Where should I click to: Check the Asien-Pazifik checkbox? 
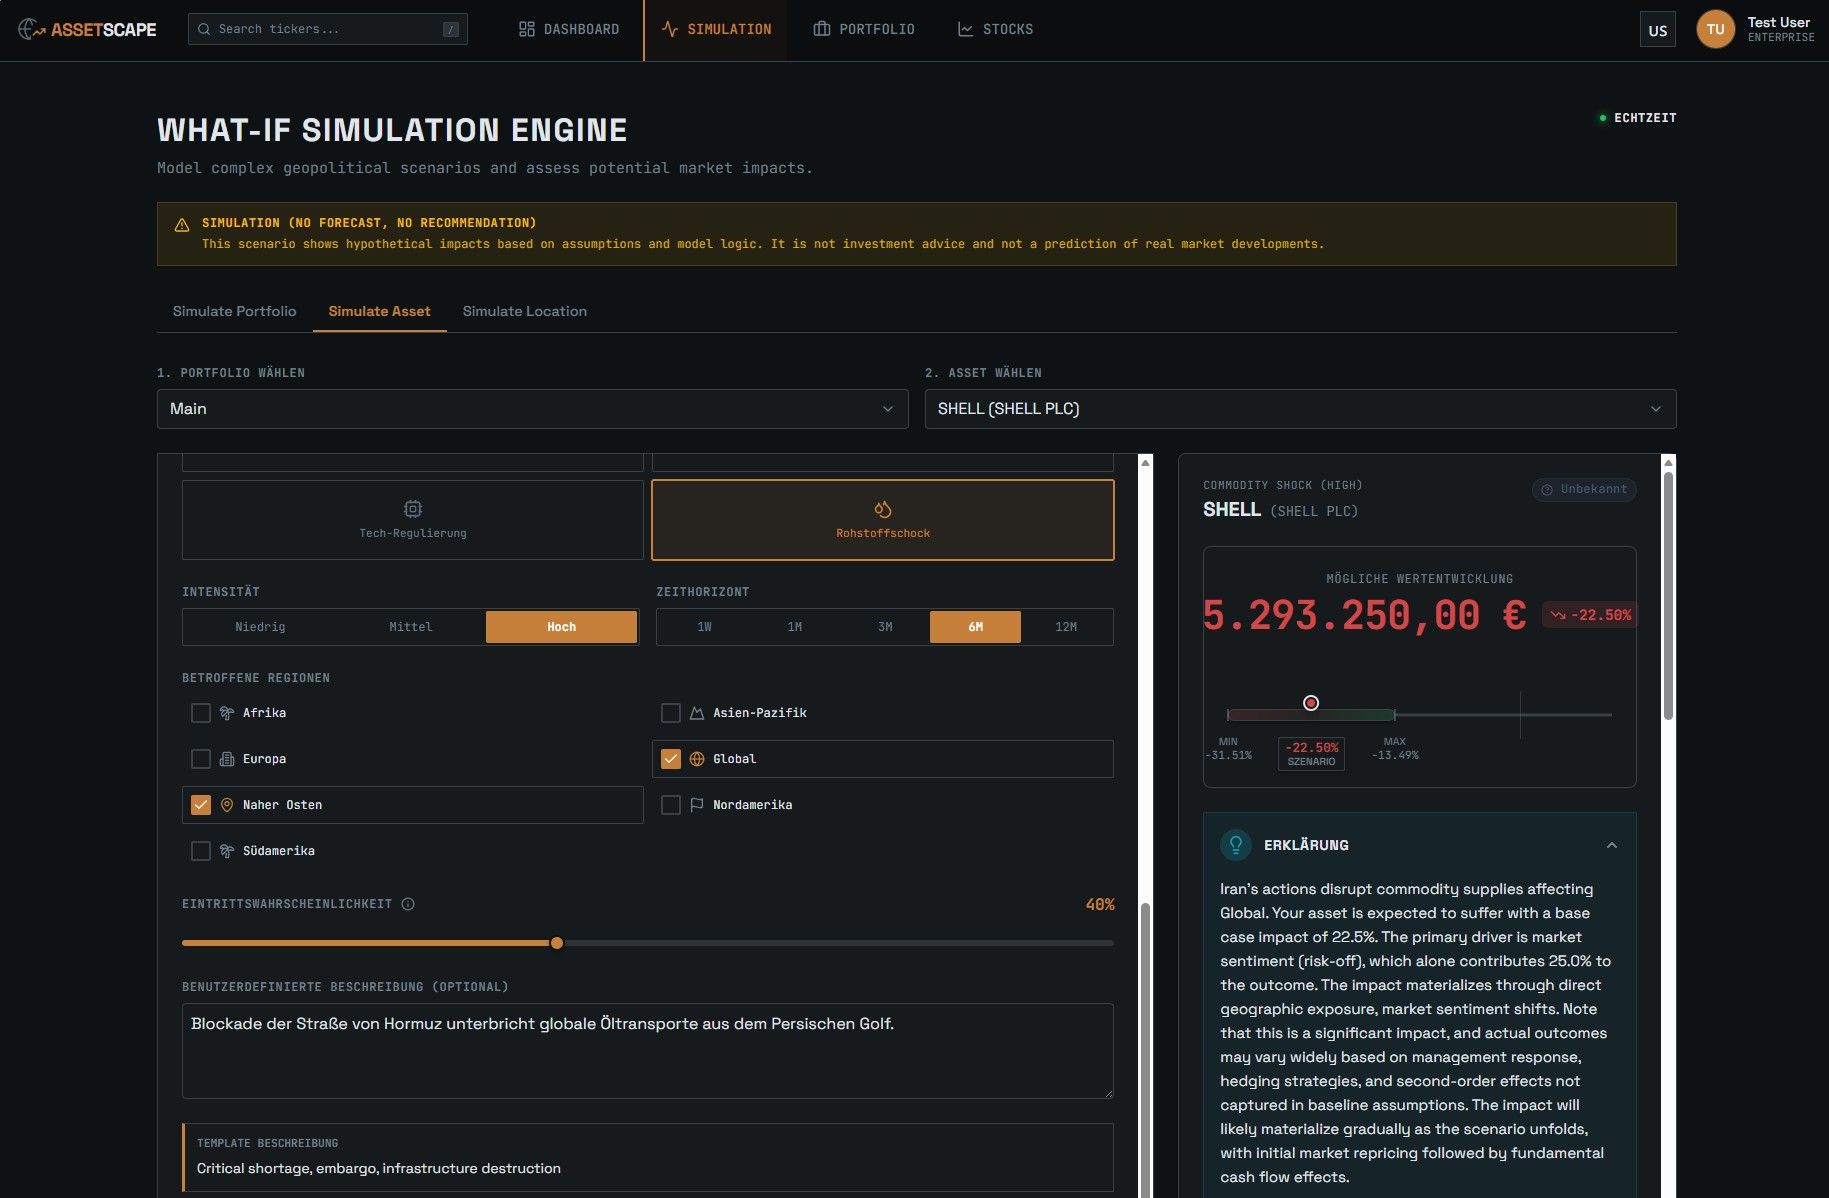(671, 713)
